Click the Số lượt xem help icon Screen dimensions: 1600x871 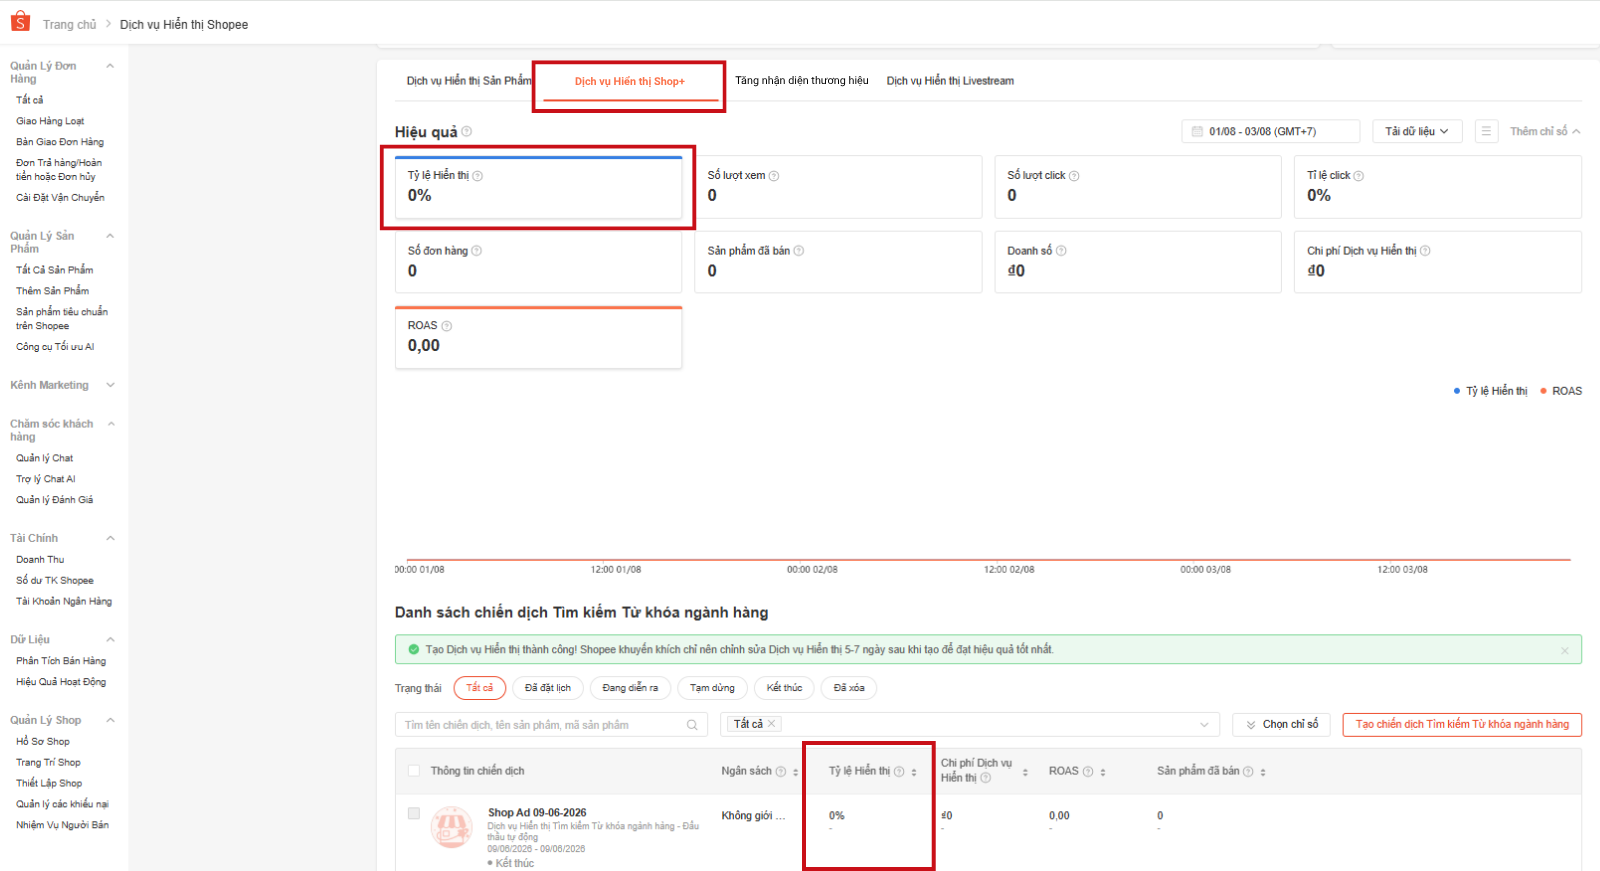[774, 176]
